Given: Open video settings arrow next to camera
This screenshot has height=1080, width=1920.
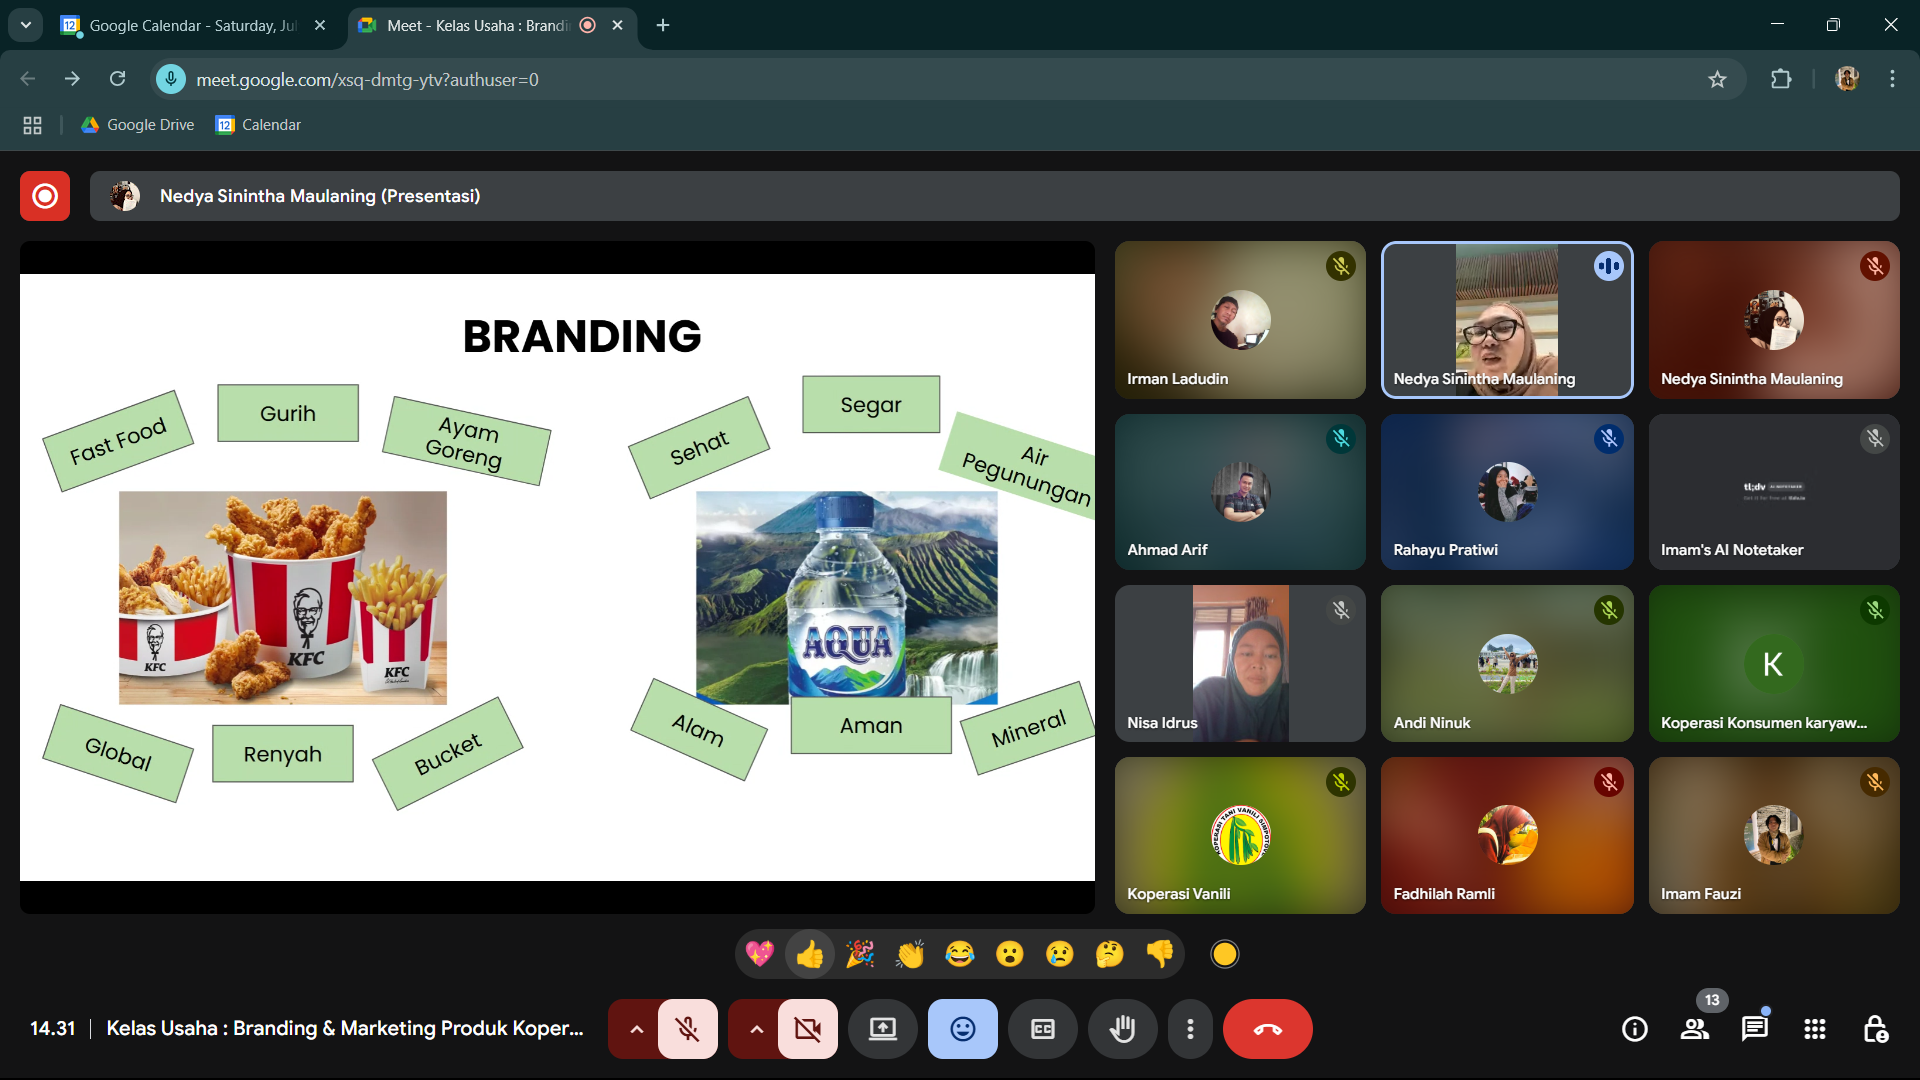Looking at the screenshot, I should pos(756,1028).
